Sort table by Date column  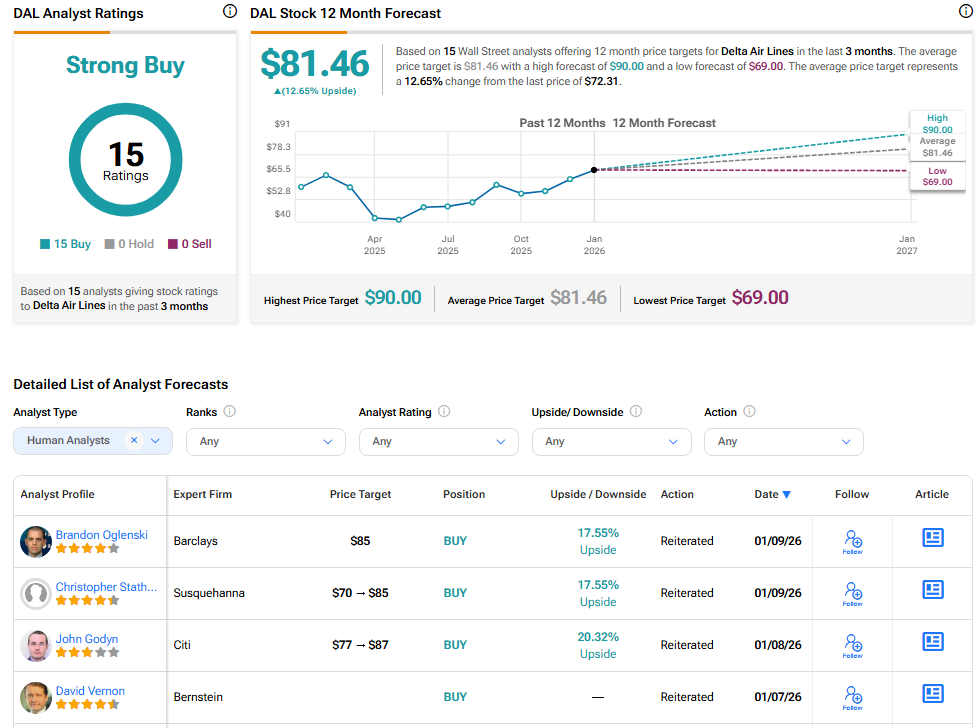coord(772,494)
